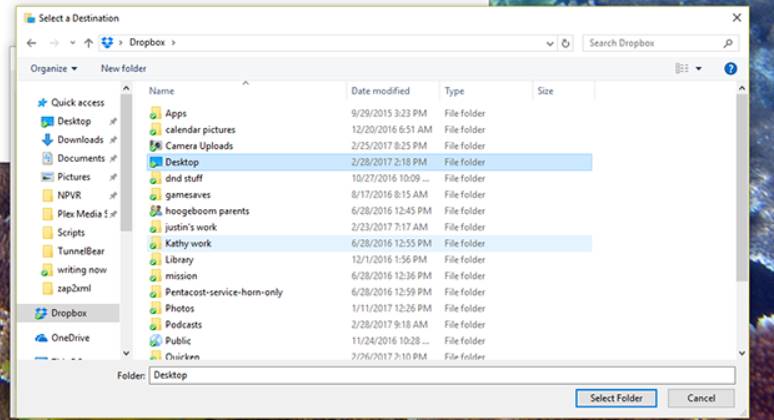
Task: Click the Refresh icon in address bar
Action: (566, 43)
